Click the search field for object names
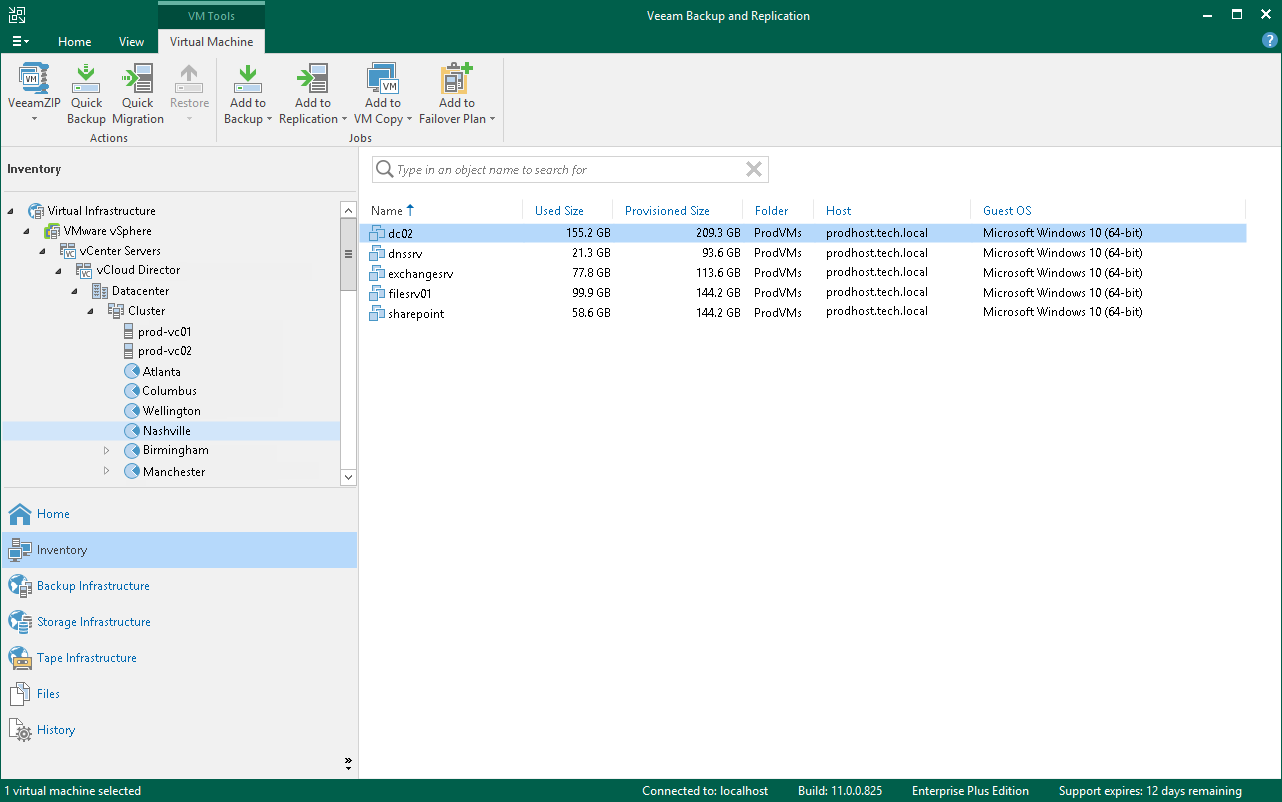 [x=570, y=170]
